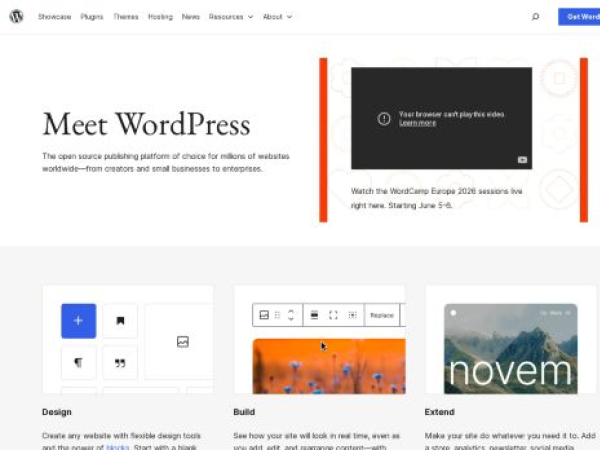Screen dimensions: 600x450
Task: Click the orange flower image thumbnail
Action: click(329, 366)
